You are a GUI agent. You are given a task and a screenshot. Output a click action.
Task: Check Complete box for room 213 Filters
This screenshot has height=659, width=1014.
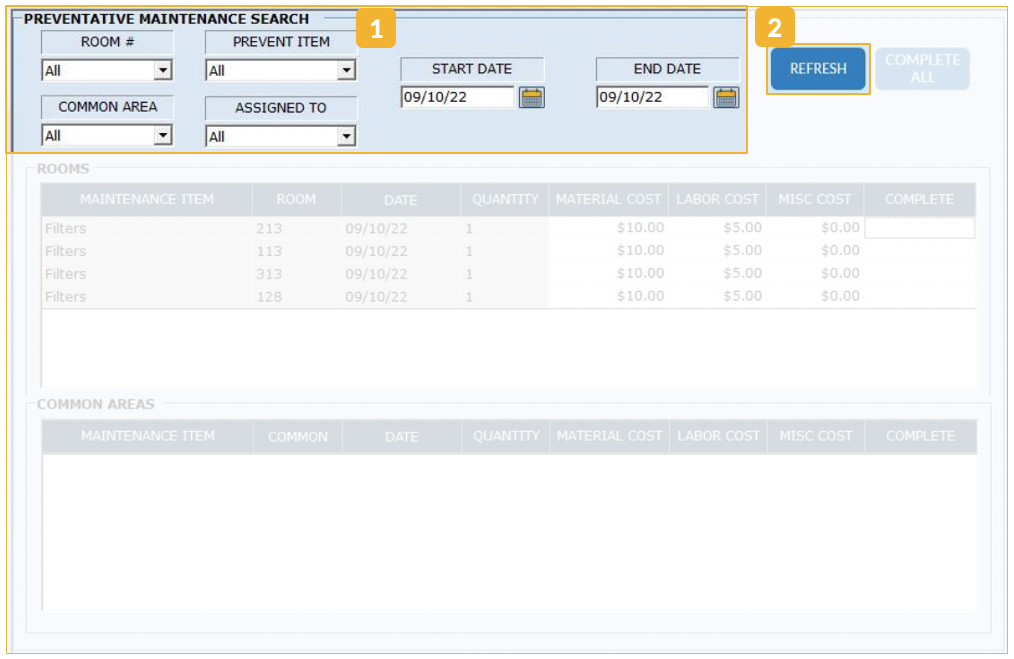point(919,228)
